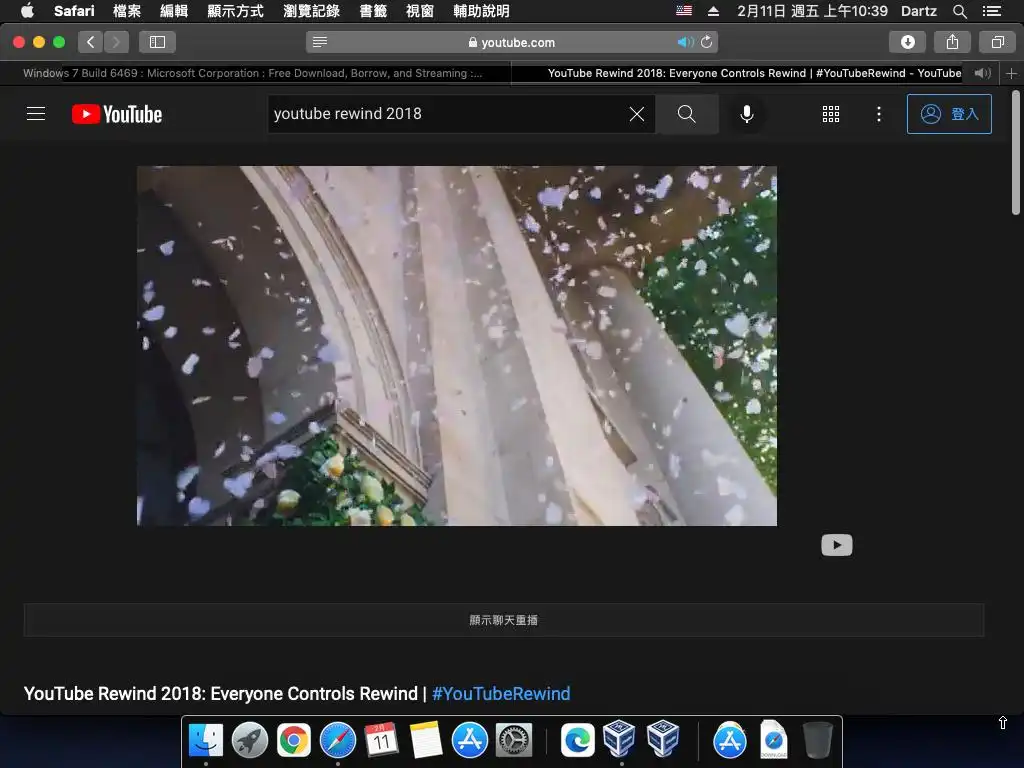This screenshot has width=1024, height=768.
Task: Open the input source flag menu
Action: coord(684,10)
